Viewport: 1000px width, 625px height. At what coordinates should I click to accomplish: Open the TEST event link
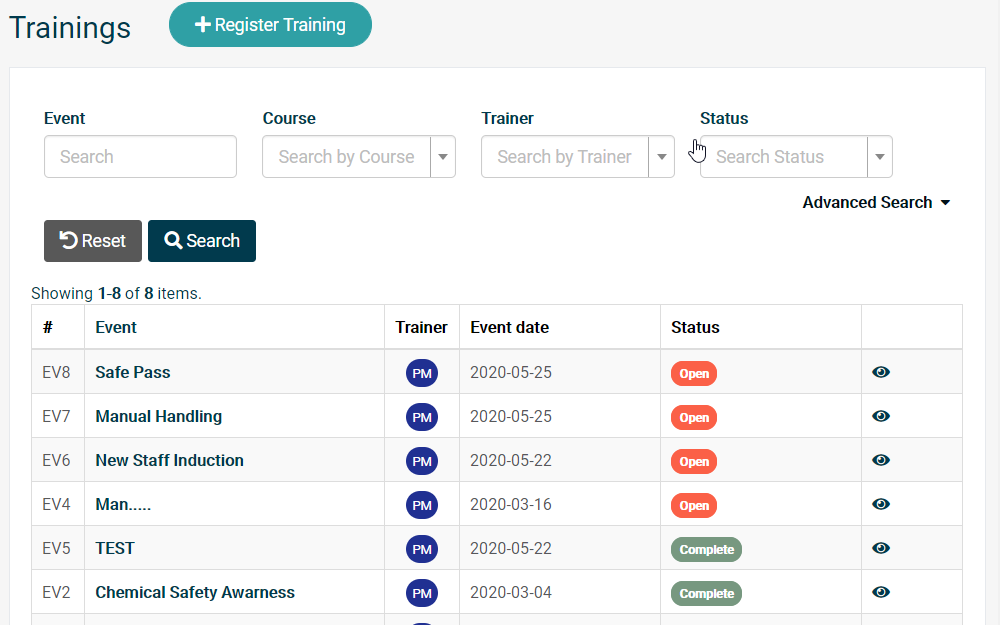(115, 548)
